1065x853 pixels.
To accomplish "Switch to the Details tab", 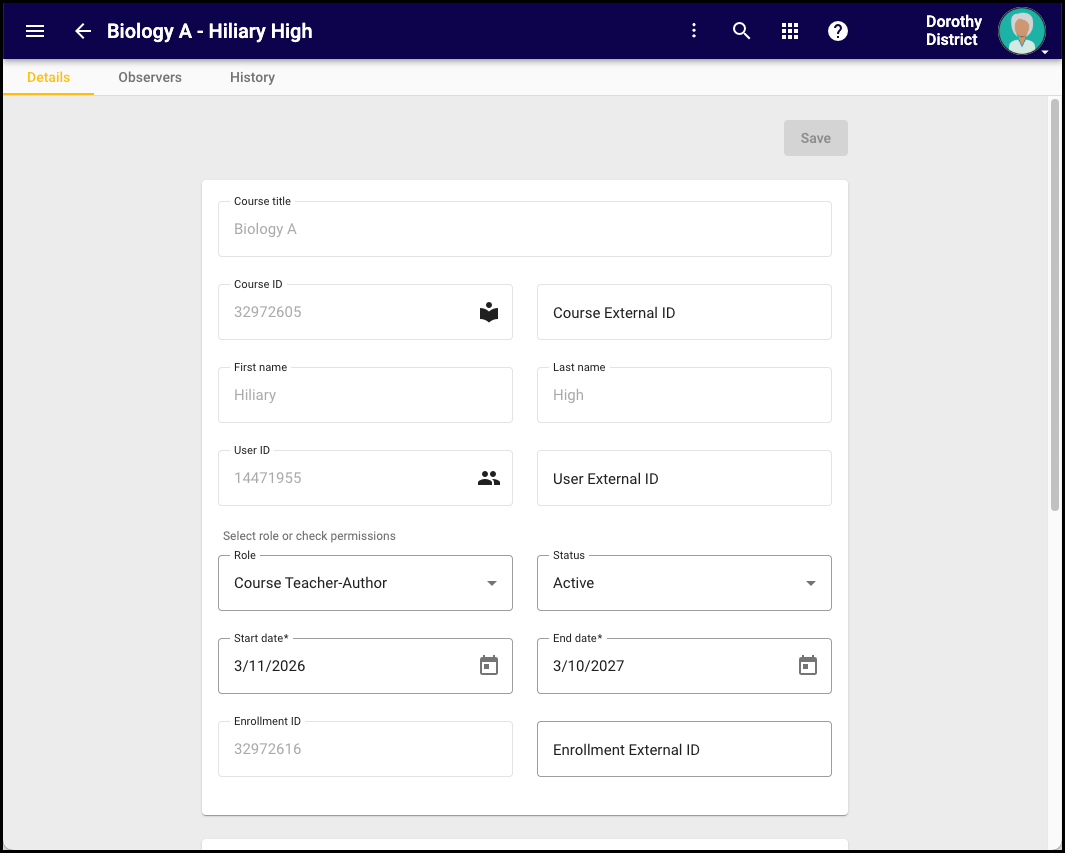I will coord(48,77).
